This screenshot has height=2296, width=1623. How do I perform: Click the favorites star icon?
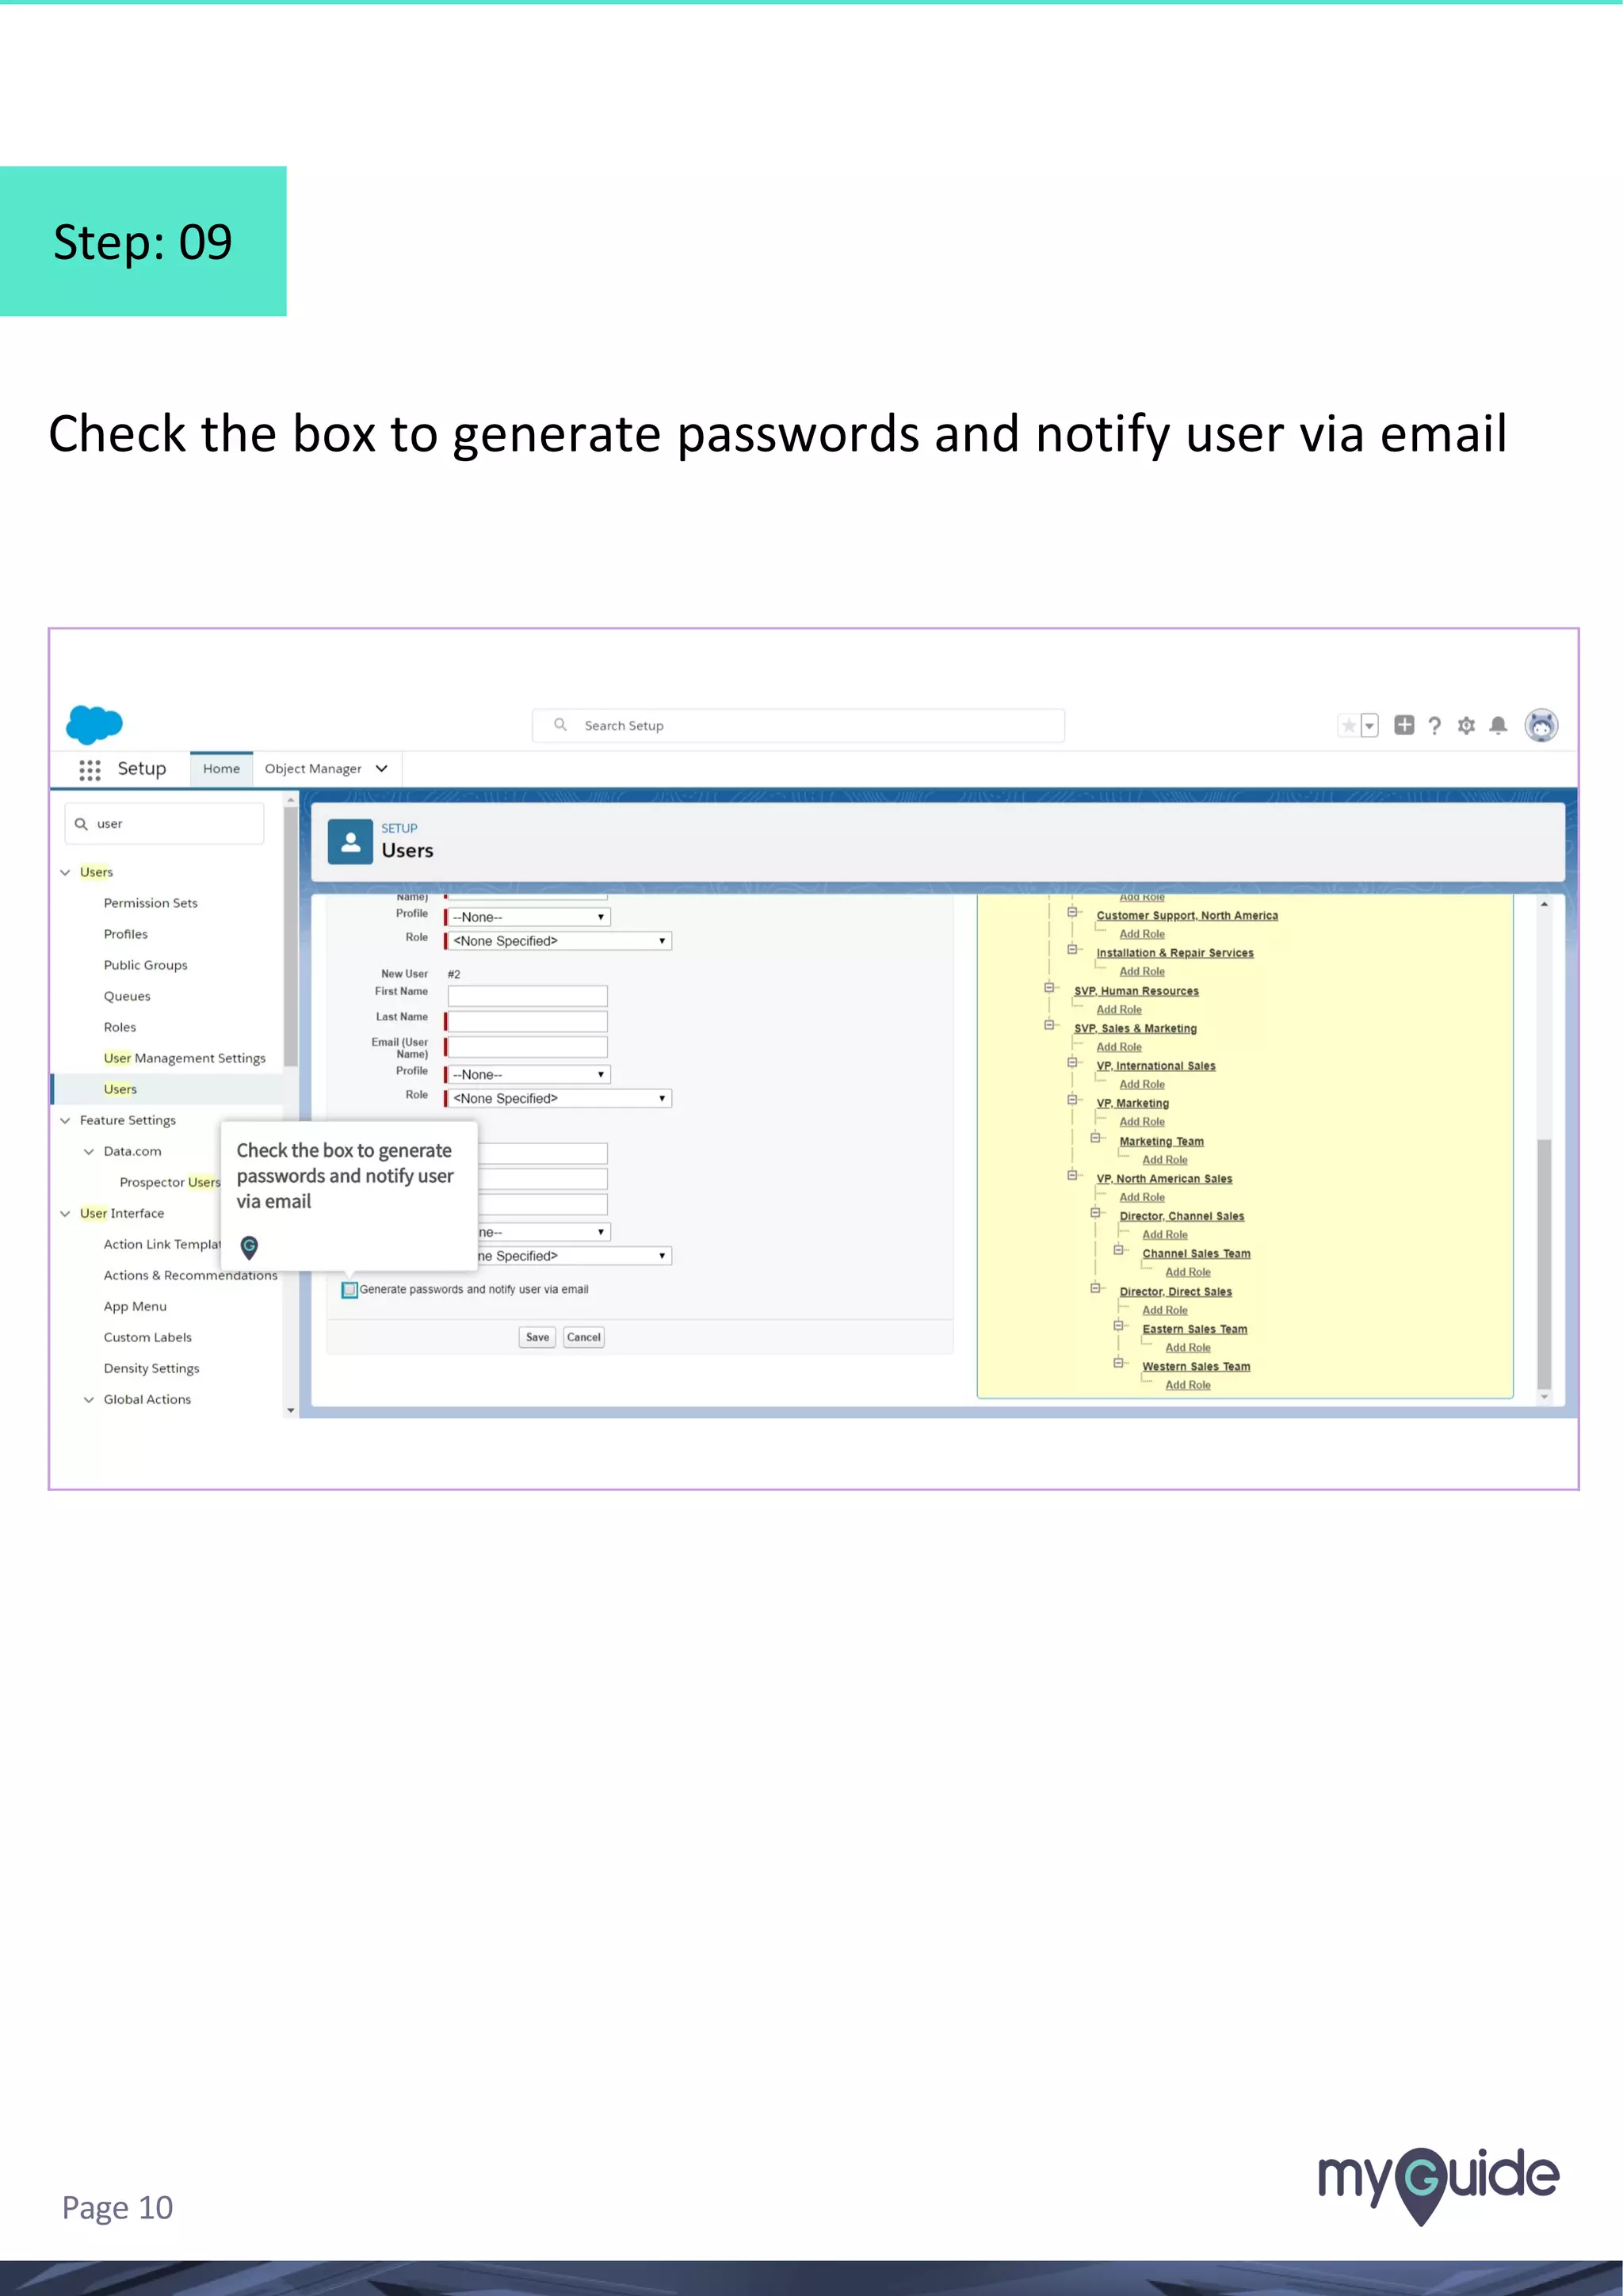pyautogui.click(x=1348, y=726)
